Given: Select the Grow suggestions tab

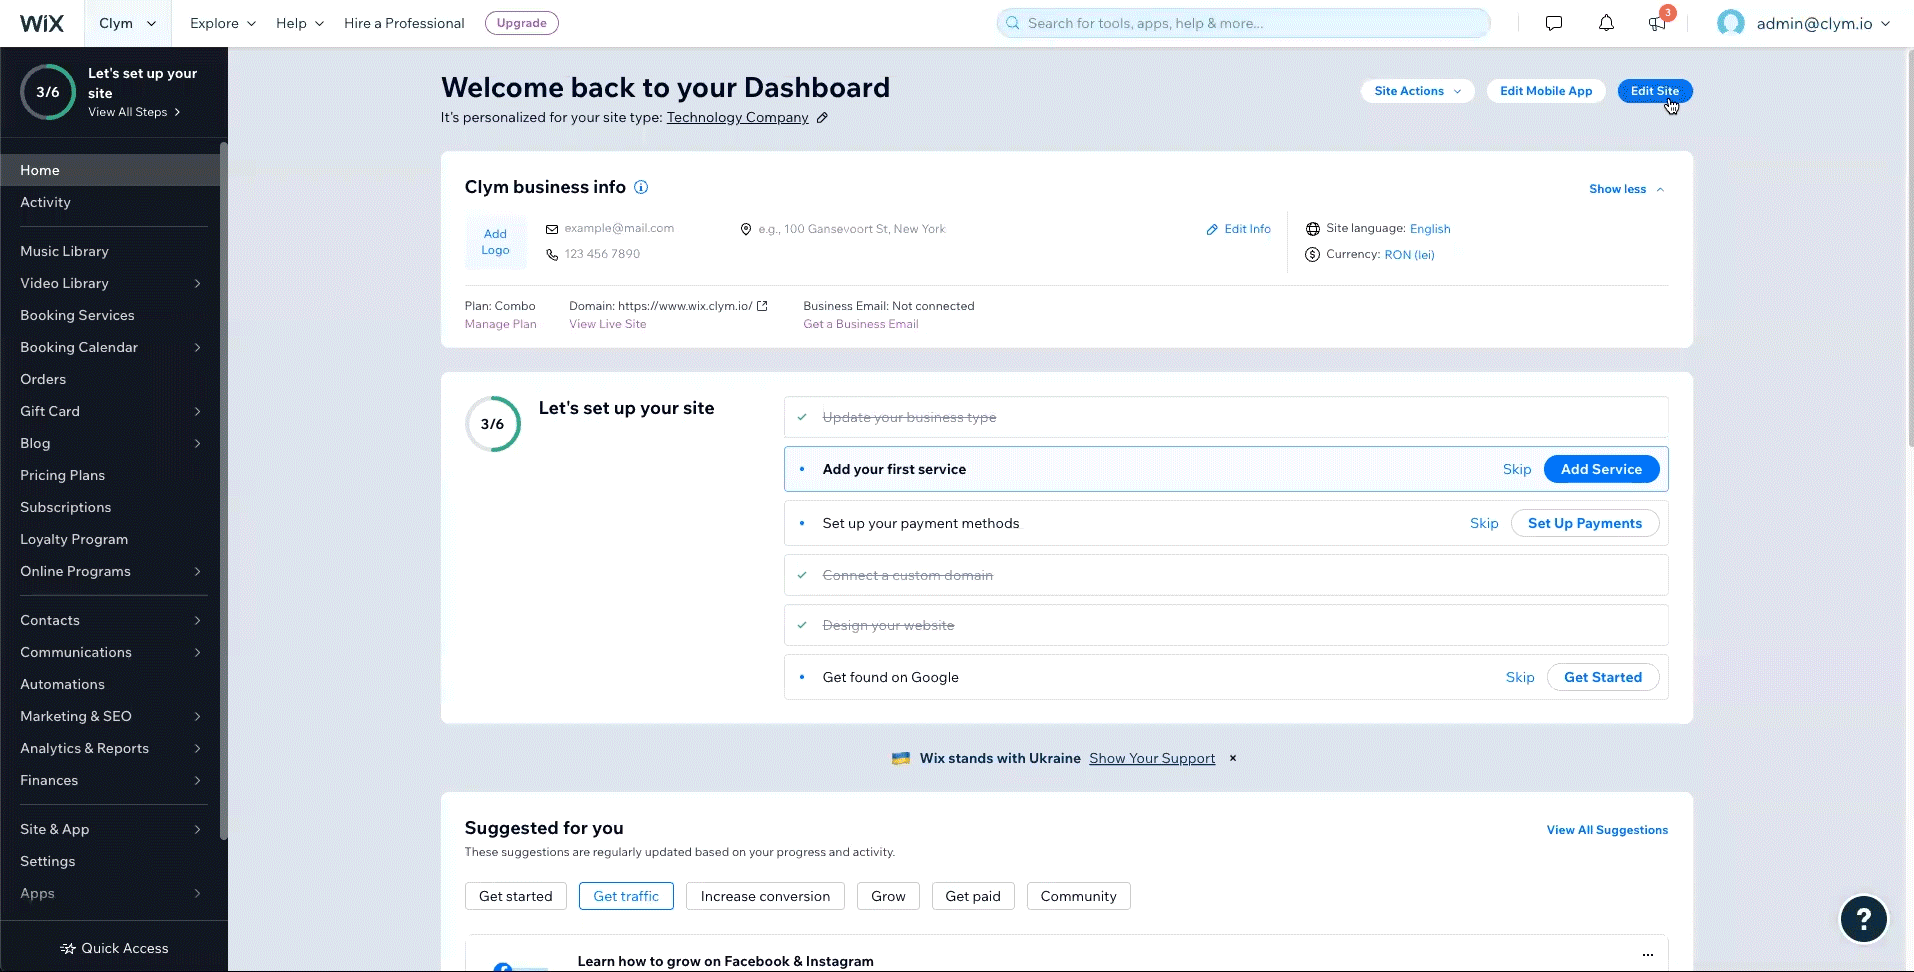Looking at the screenshot, I should pyautogui.click(x=888, y=896).
